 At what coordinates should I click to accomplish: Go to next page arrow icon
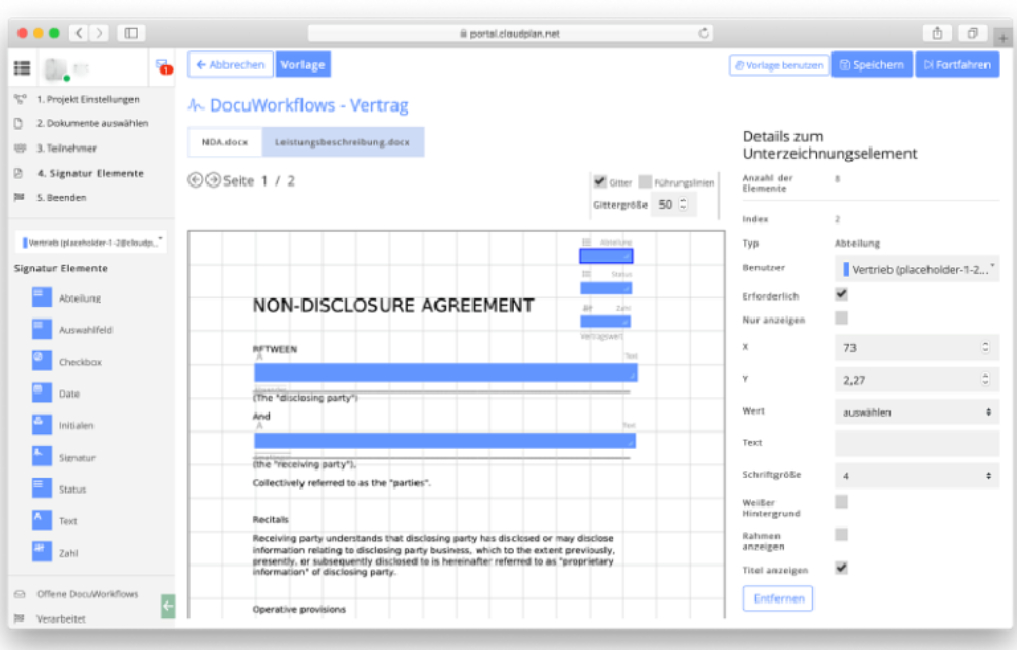click(x=213, y=180)
